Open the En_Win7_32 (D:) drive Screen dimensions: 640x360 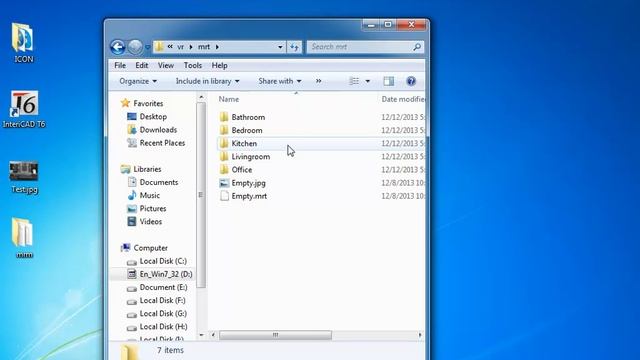point(166,274)
